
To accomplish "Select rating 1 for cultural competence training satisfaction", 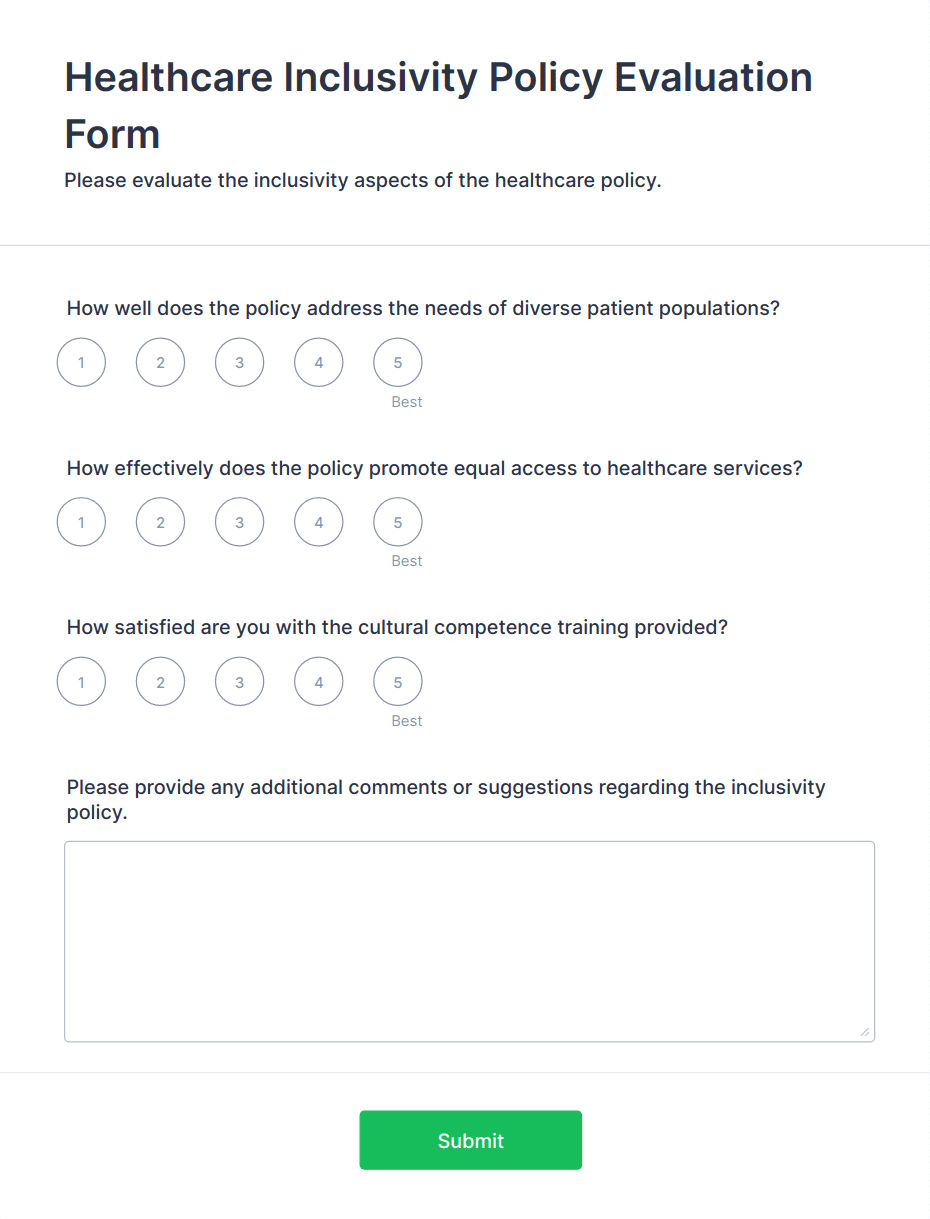I will [81, 681].
